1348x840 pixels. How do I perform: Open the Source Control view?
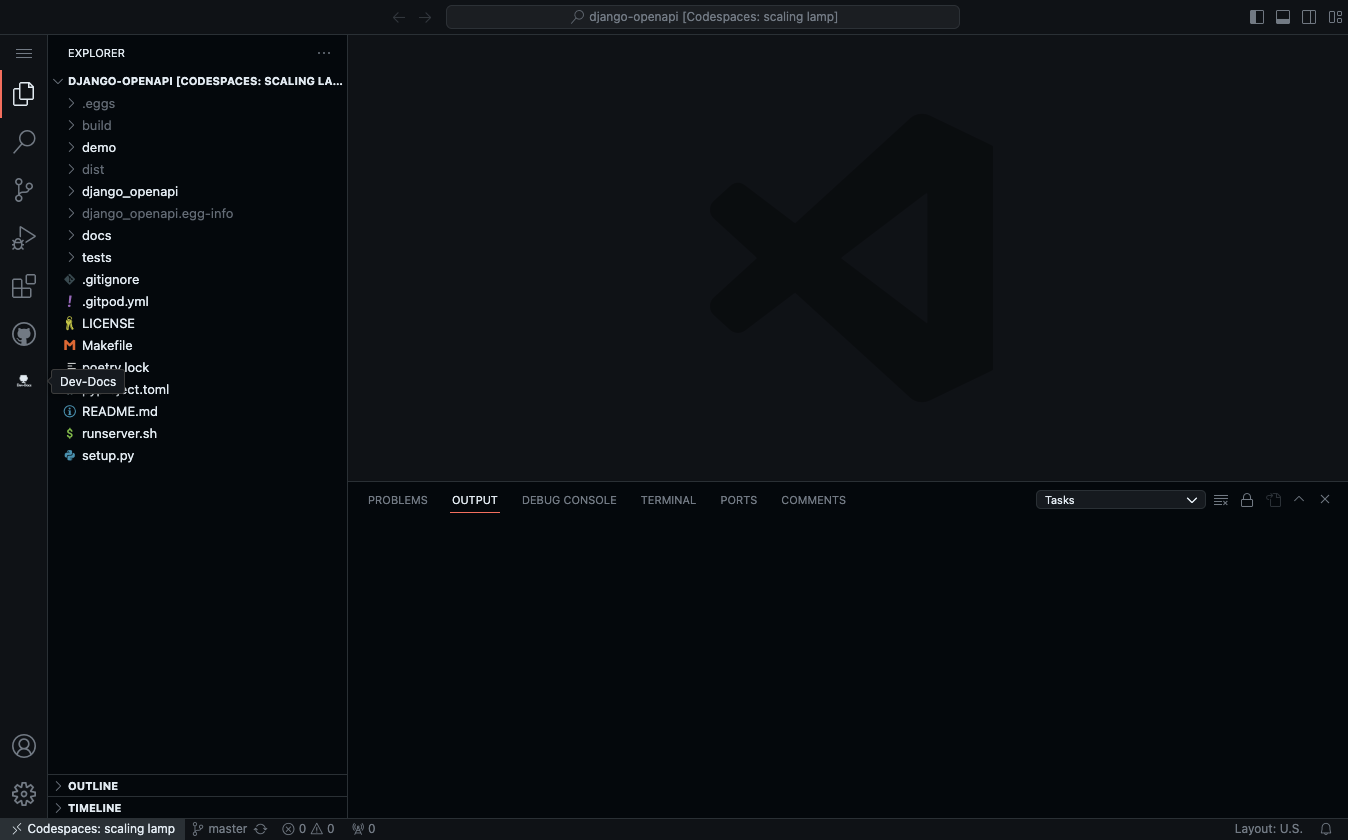click(24, 190)
